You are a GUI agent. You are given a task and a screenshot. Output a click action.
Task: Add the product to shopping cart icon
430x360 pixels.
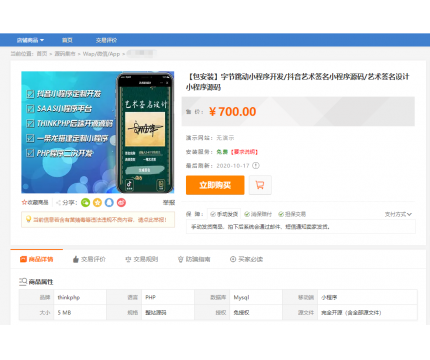pos(260,185)
